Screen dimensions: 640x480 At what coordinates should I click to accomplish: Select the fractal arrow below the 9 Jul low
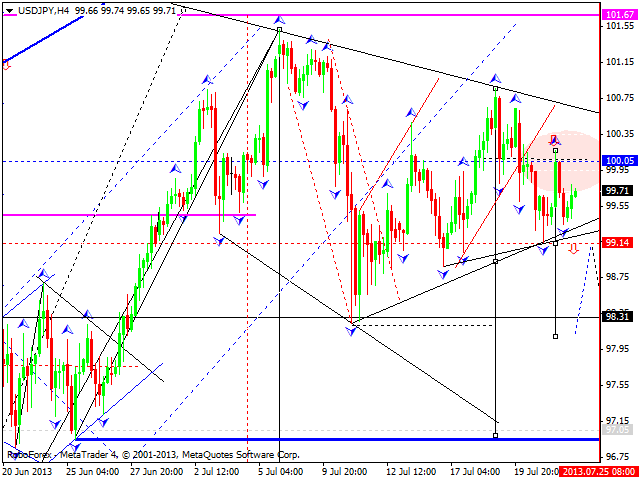point(353,329)
